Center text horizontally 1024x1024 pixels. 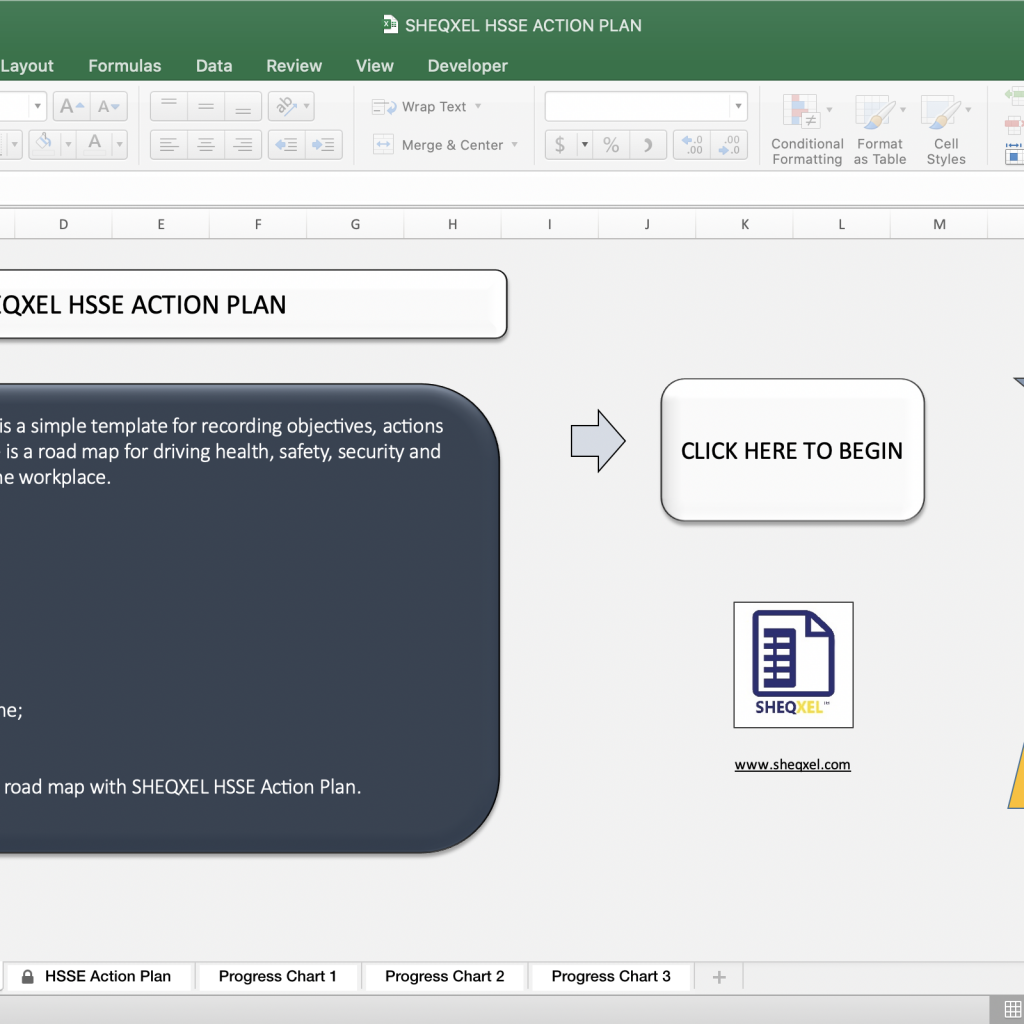(x=206, y=144)
